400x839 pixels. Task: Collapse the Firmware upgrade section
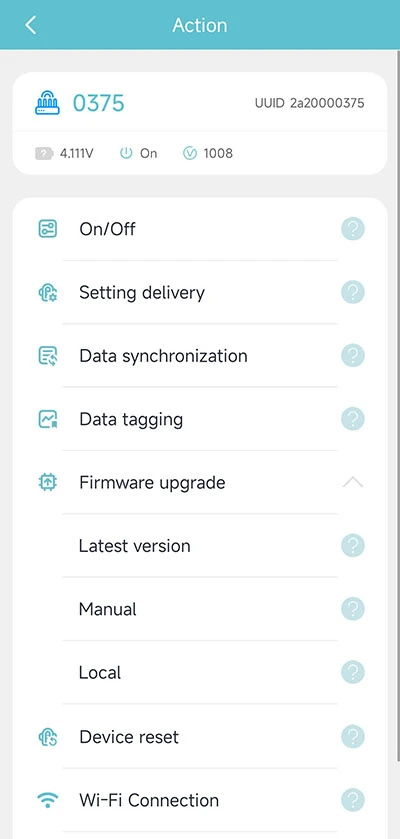pyautogui.click(x=353, y=483)
